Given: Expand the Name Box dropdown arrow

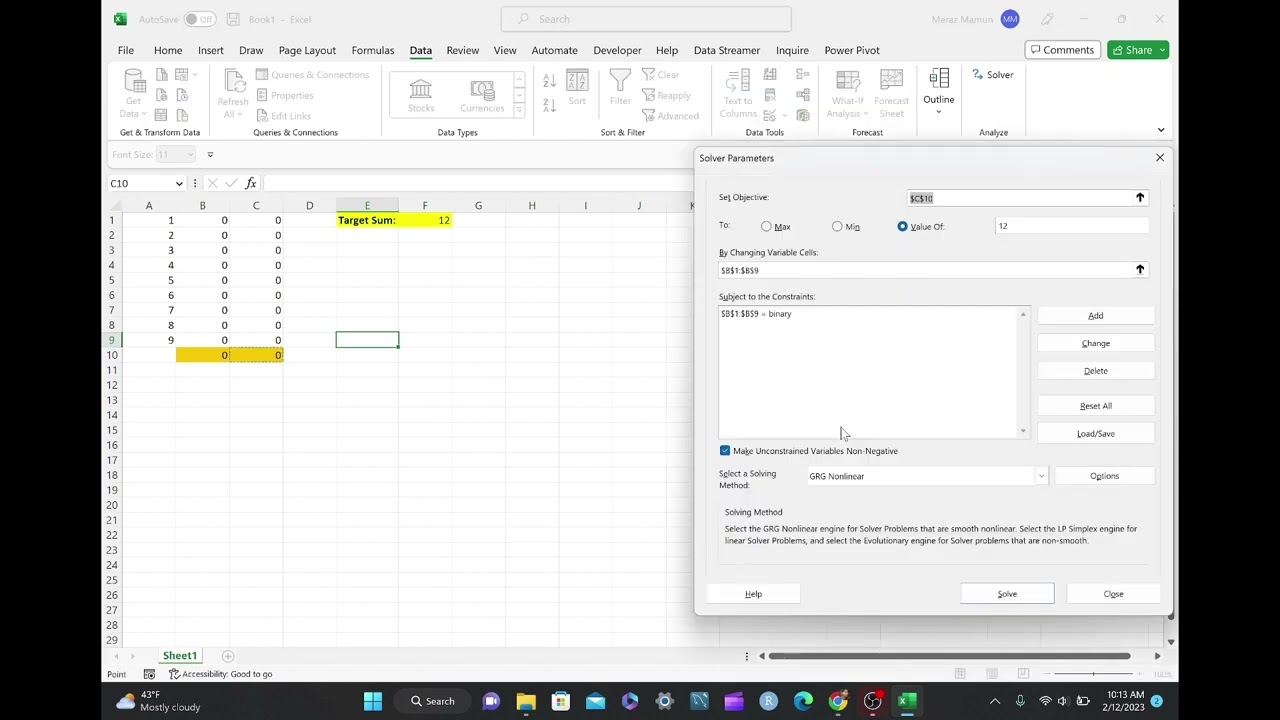Looking at the screenshot, I should click(x=179, y=183).
